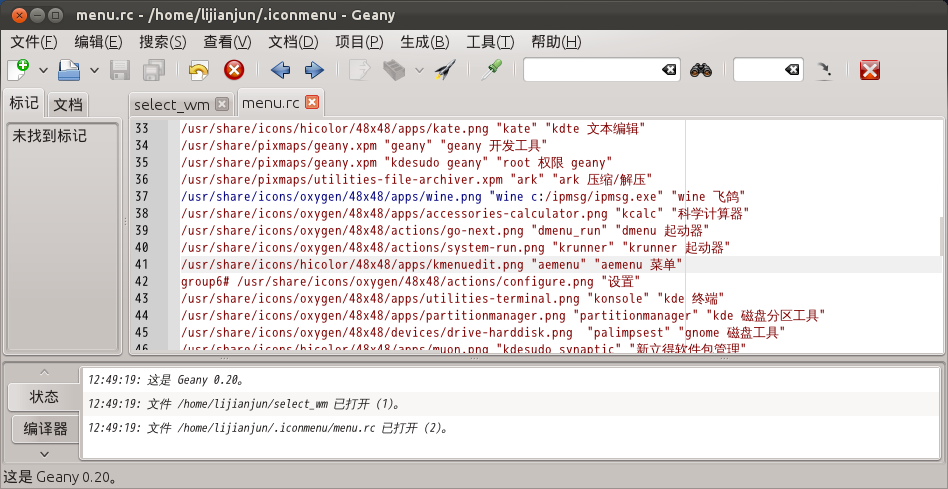Click the line containing "科学计算器"
Viewport: 948px width, 489px height.
click(465, 213)
